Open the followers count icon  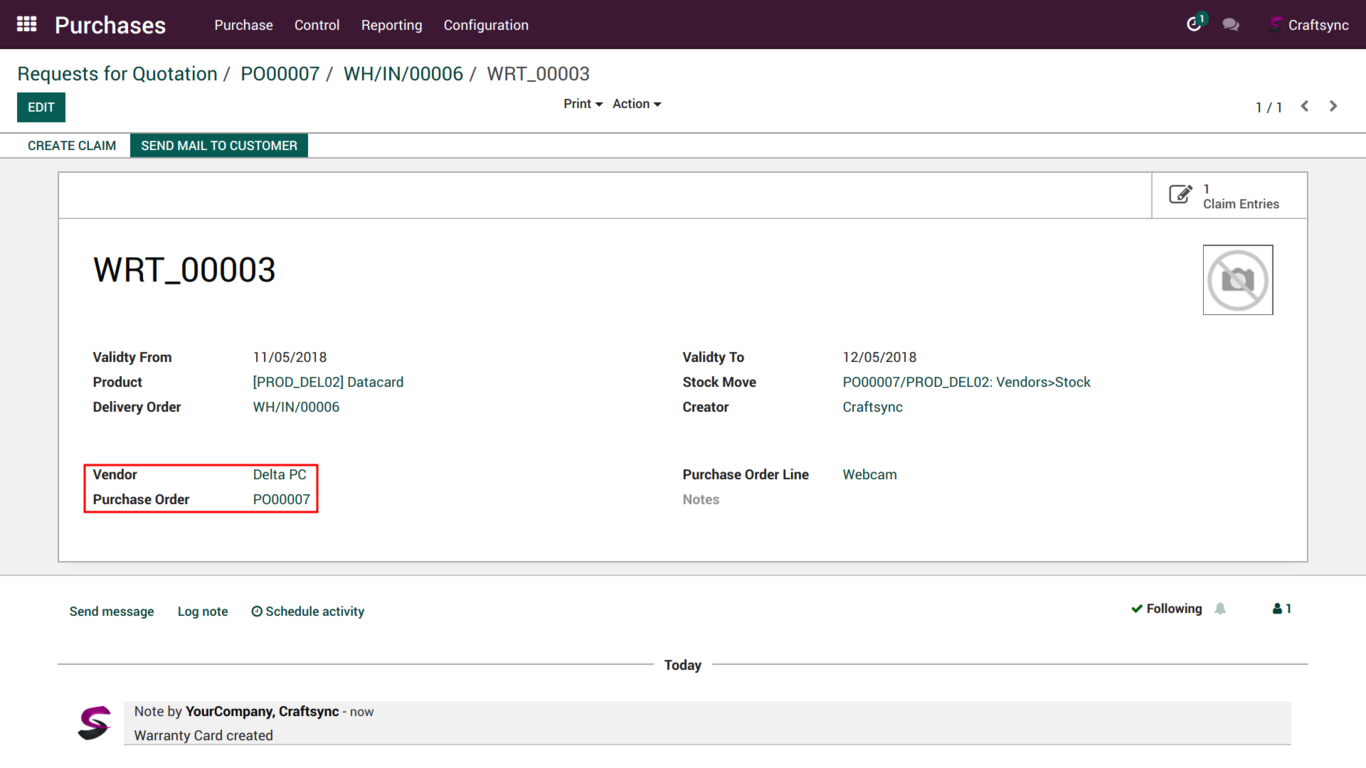(x=1282, y=609)
